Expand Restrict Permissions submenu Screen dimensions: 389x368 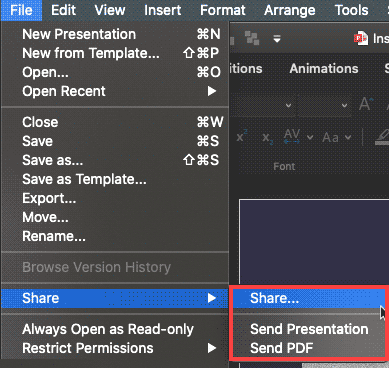(115, 348)
